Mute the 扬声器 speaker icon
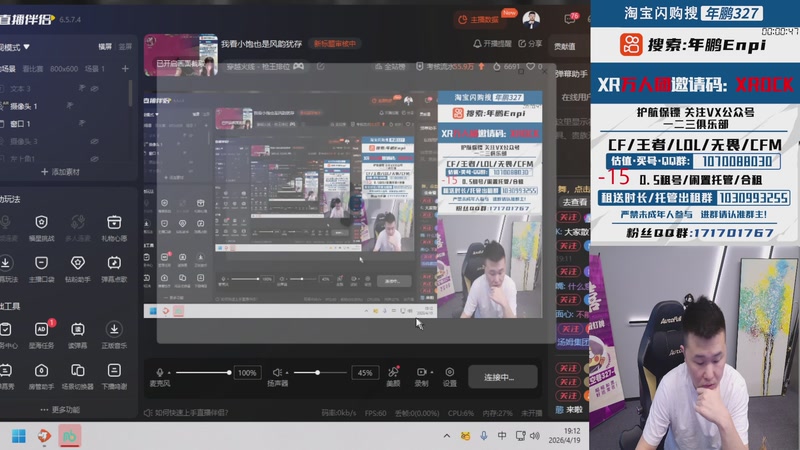 277,372
